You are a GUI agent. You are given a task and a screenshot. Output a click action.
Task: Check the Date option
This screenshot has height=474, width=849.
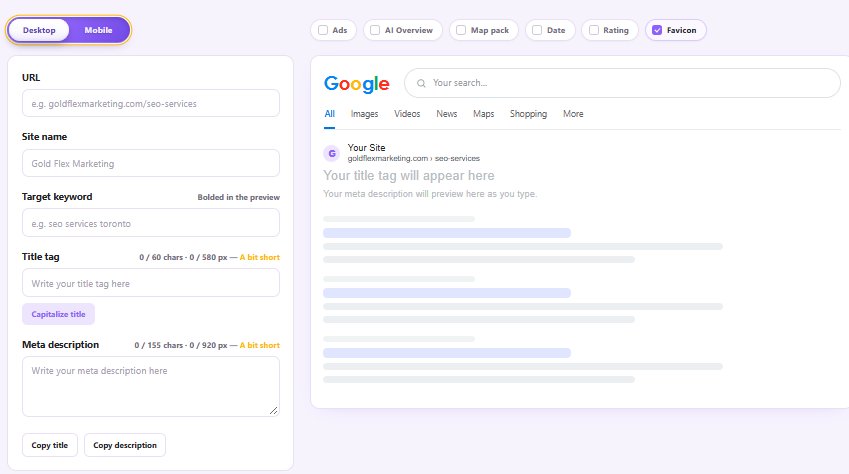click(x=537, y=30)
